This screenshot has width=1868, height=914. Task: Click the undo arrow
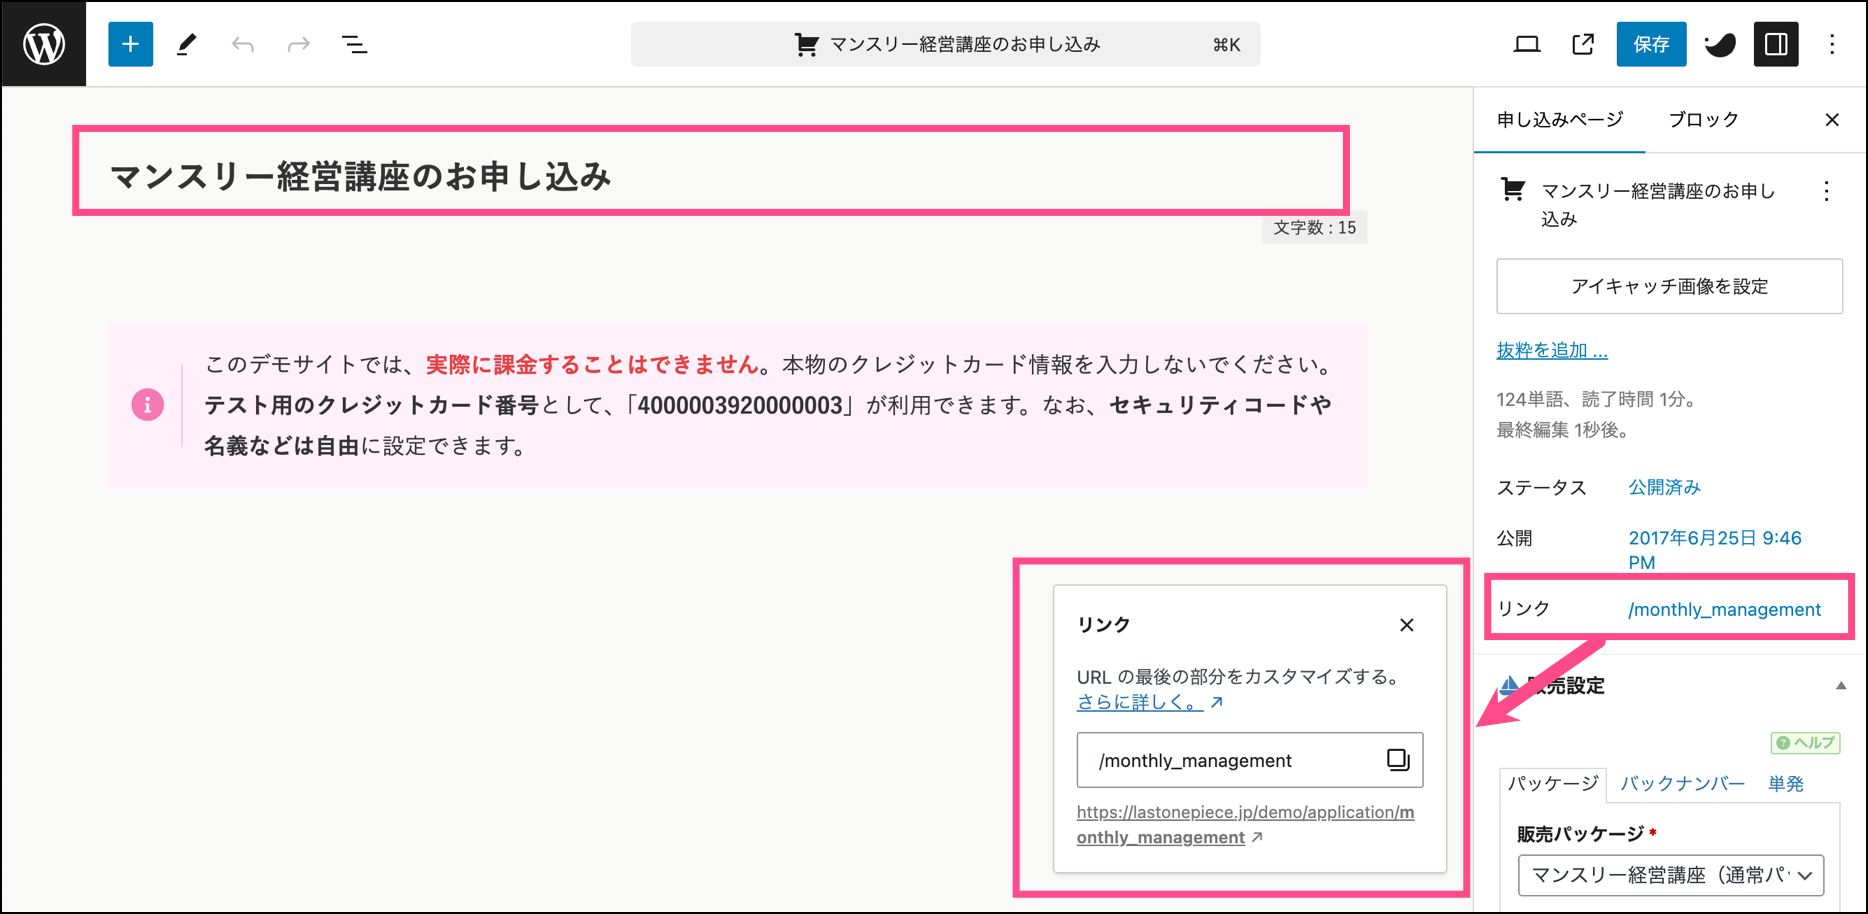coord(242,44)
